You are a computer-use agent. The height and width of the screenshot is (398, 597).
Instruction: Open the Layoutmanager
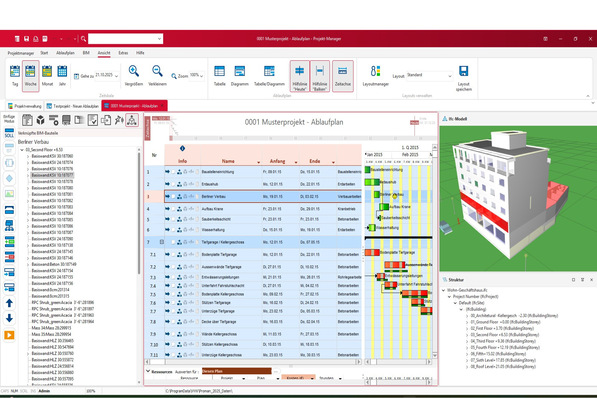coord(375,75)
